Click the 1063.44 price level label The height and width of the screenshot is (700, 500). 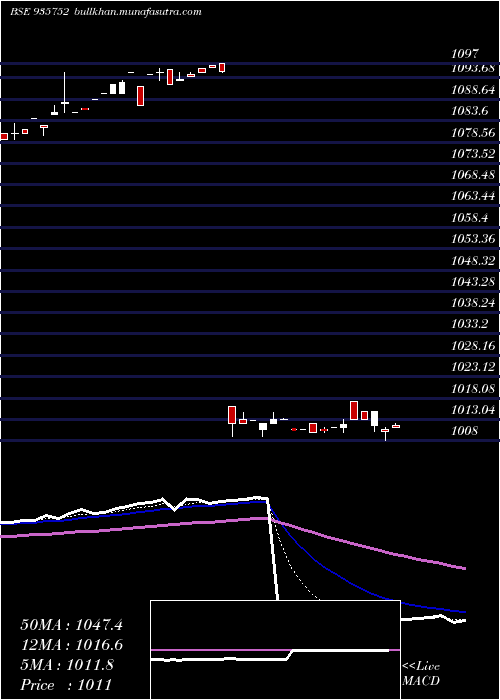tap(473, 196)
